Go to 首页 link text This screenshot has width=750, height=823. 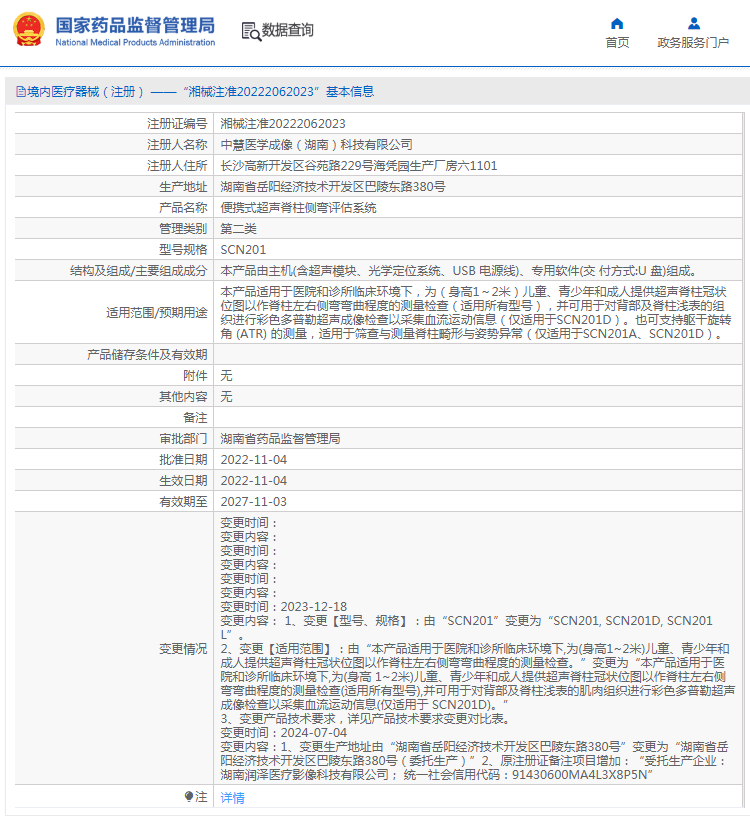click(x=617, y=43)
